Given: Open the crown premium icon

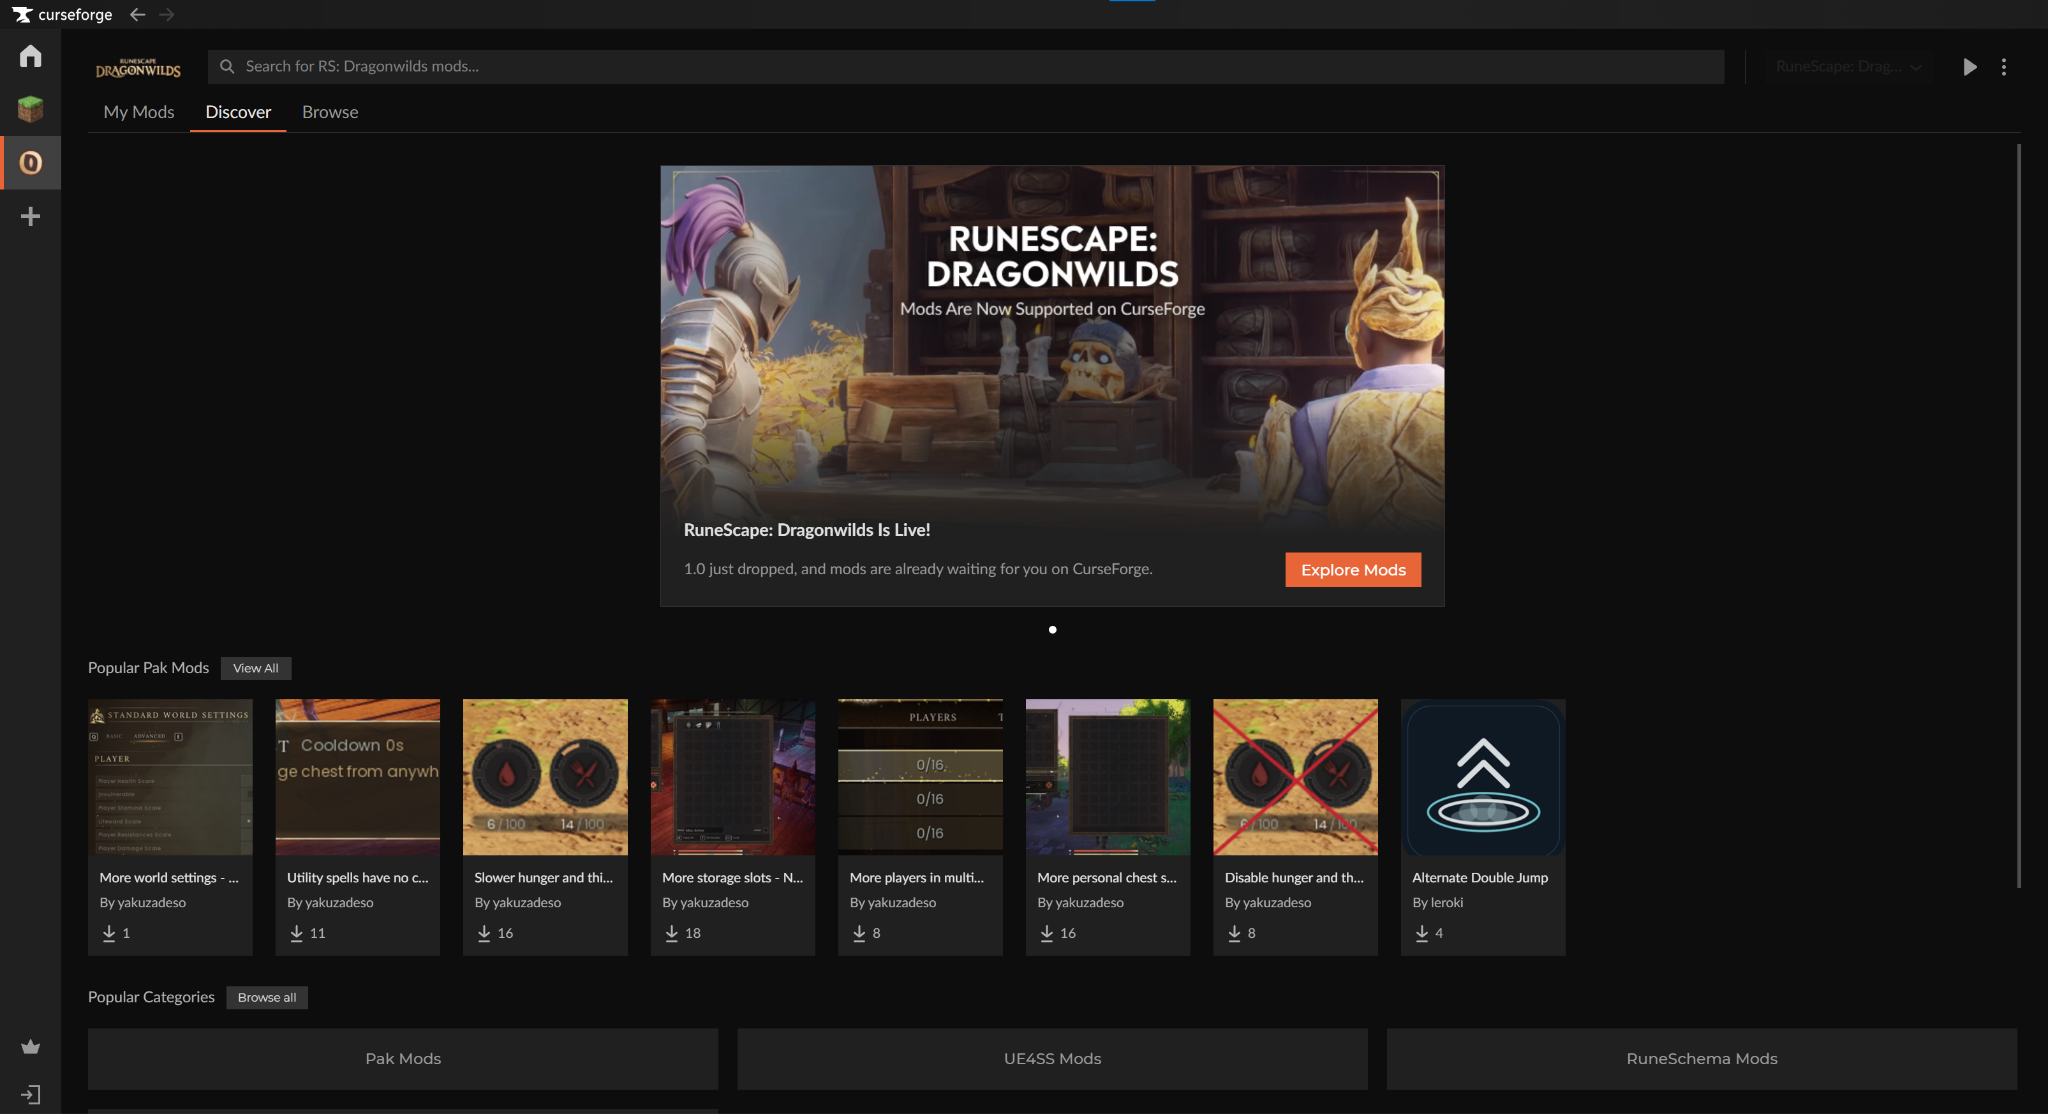Looking at the screenshot, I should point(30,1047).
